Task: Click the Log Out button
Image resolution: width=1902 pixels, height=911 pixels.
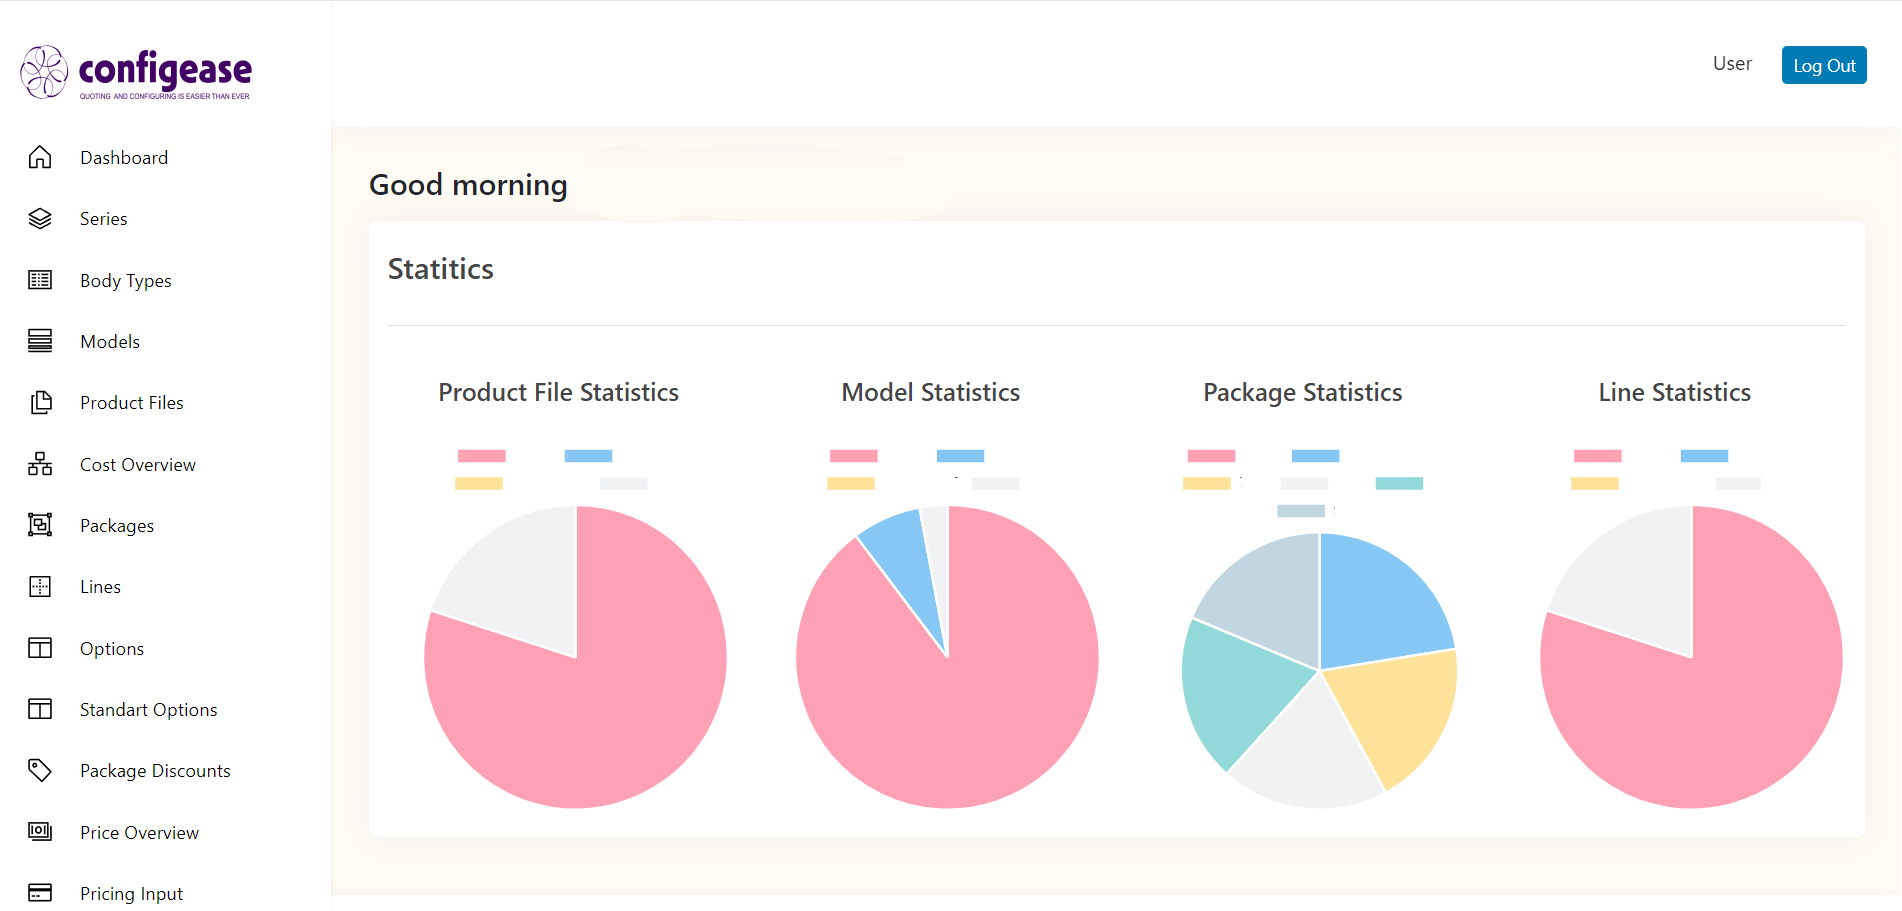Action: (1823, 64)
